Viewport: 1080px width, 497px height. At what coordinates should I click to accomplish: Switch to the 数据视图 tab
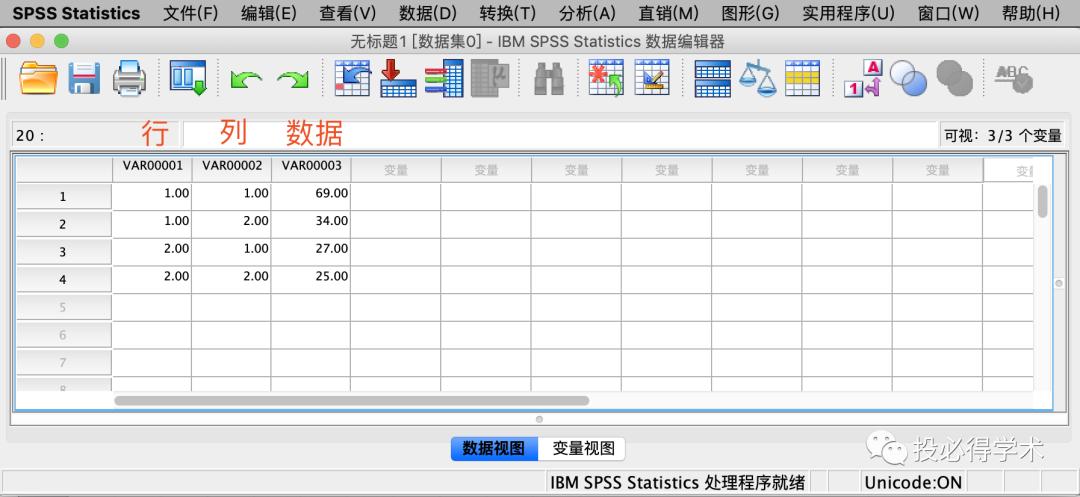[x=495, y=449]
